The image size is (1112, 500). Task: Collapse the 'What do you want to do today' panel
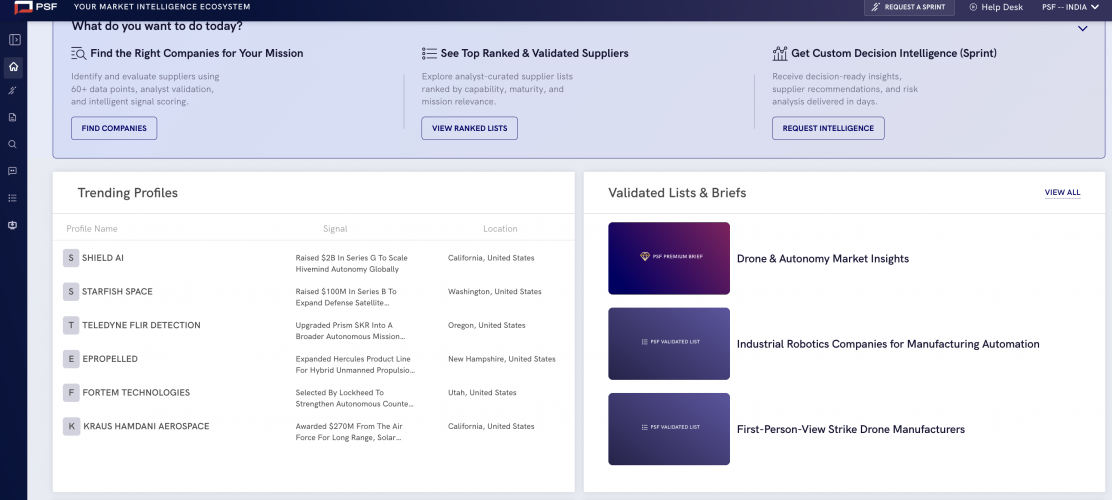1082,29
